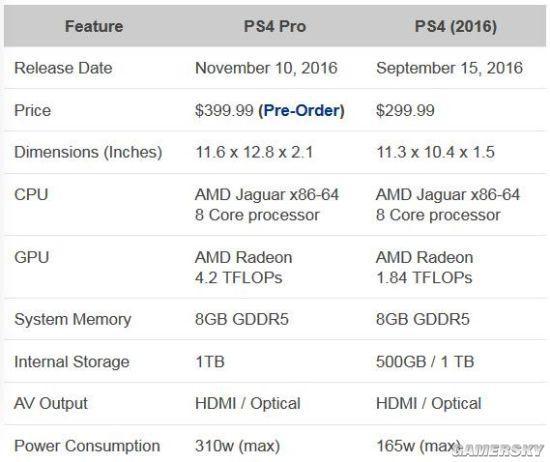Click the 310w (max) power value
This screenshot has height=462, width=550.
237,446
